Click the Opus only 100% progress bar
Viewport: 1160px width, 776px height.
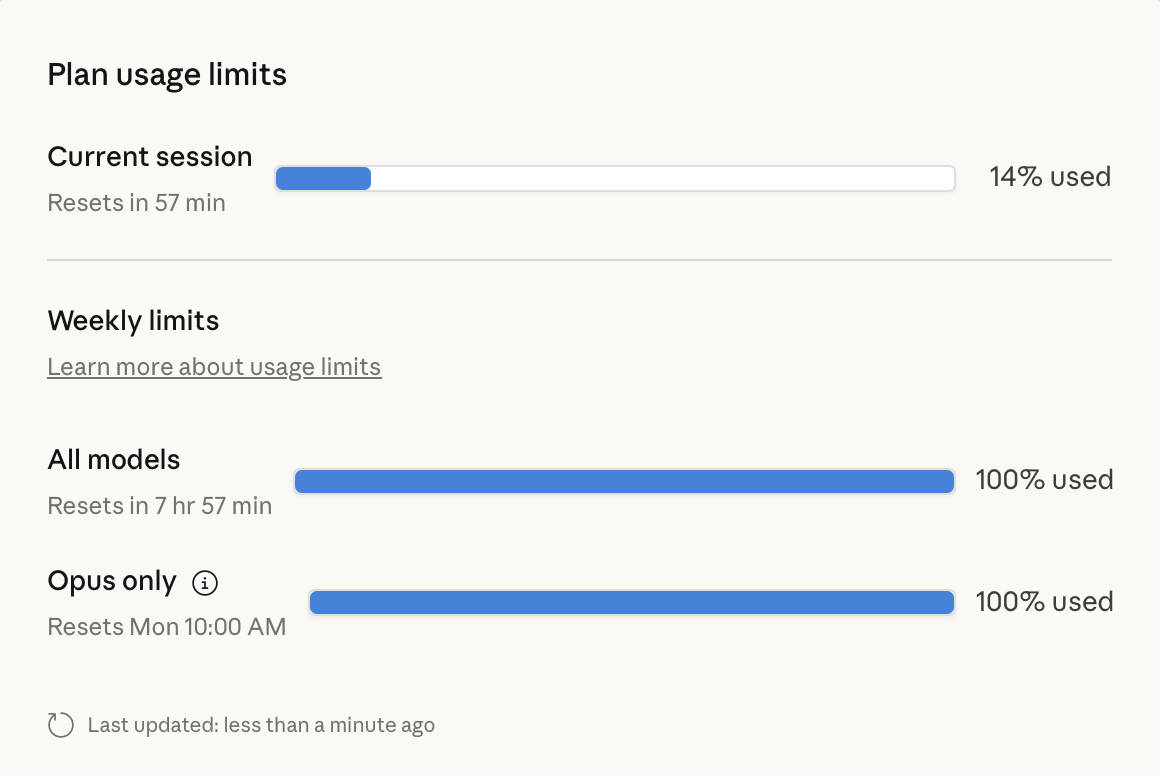(x=632, y=602)
